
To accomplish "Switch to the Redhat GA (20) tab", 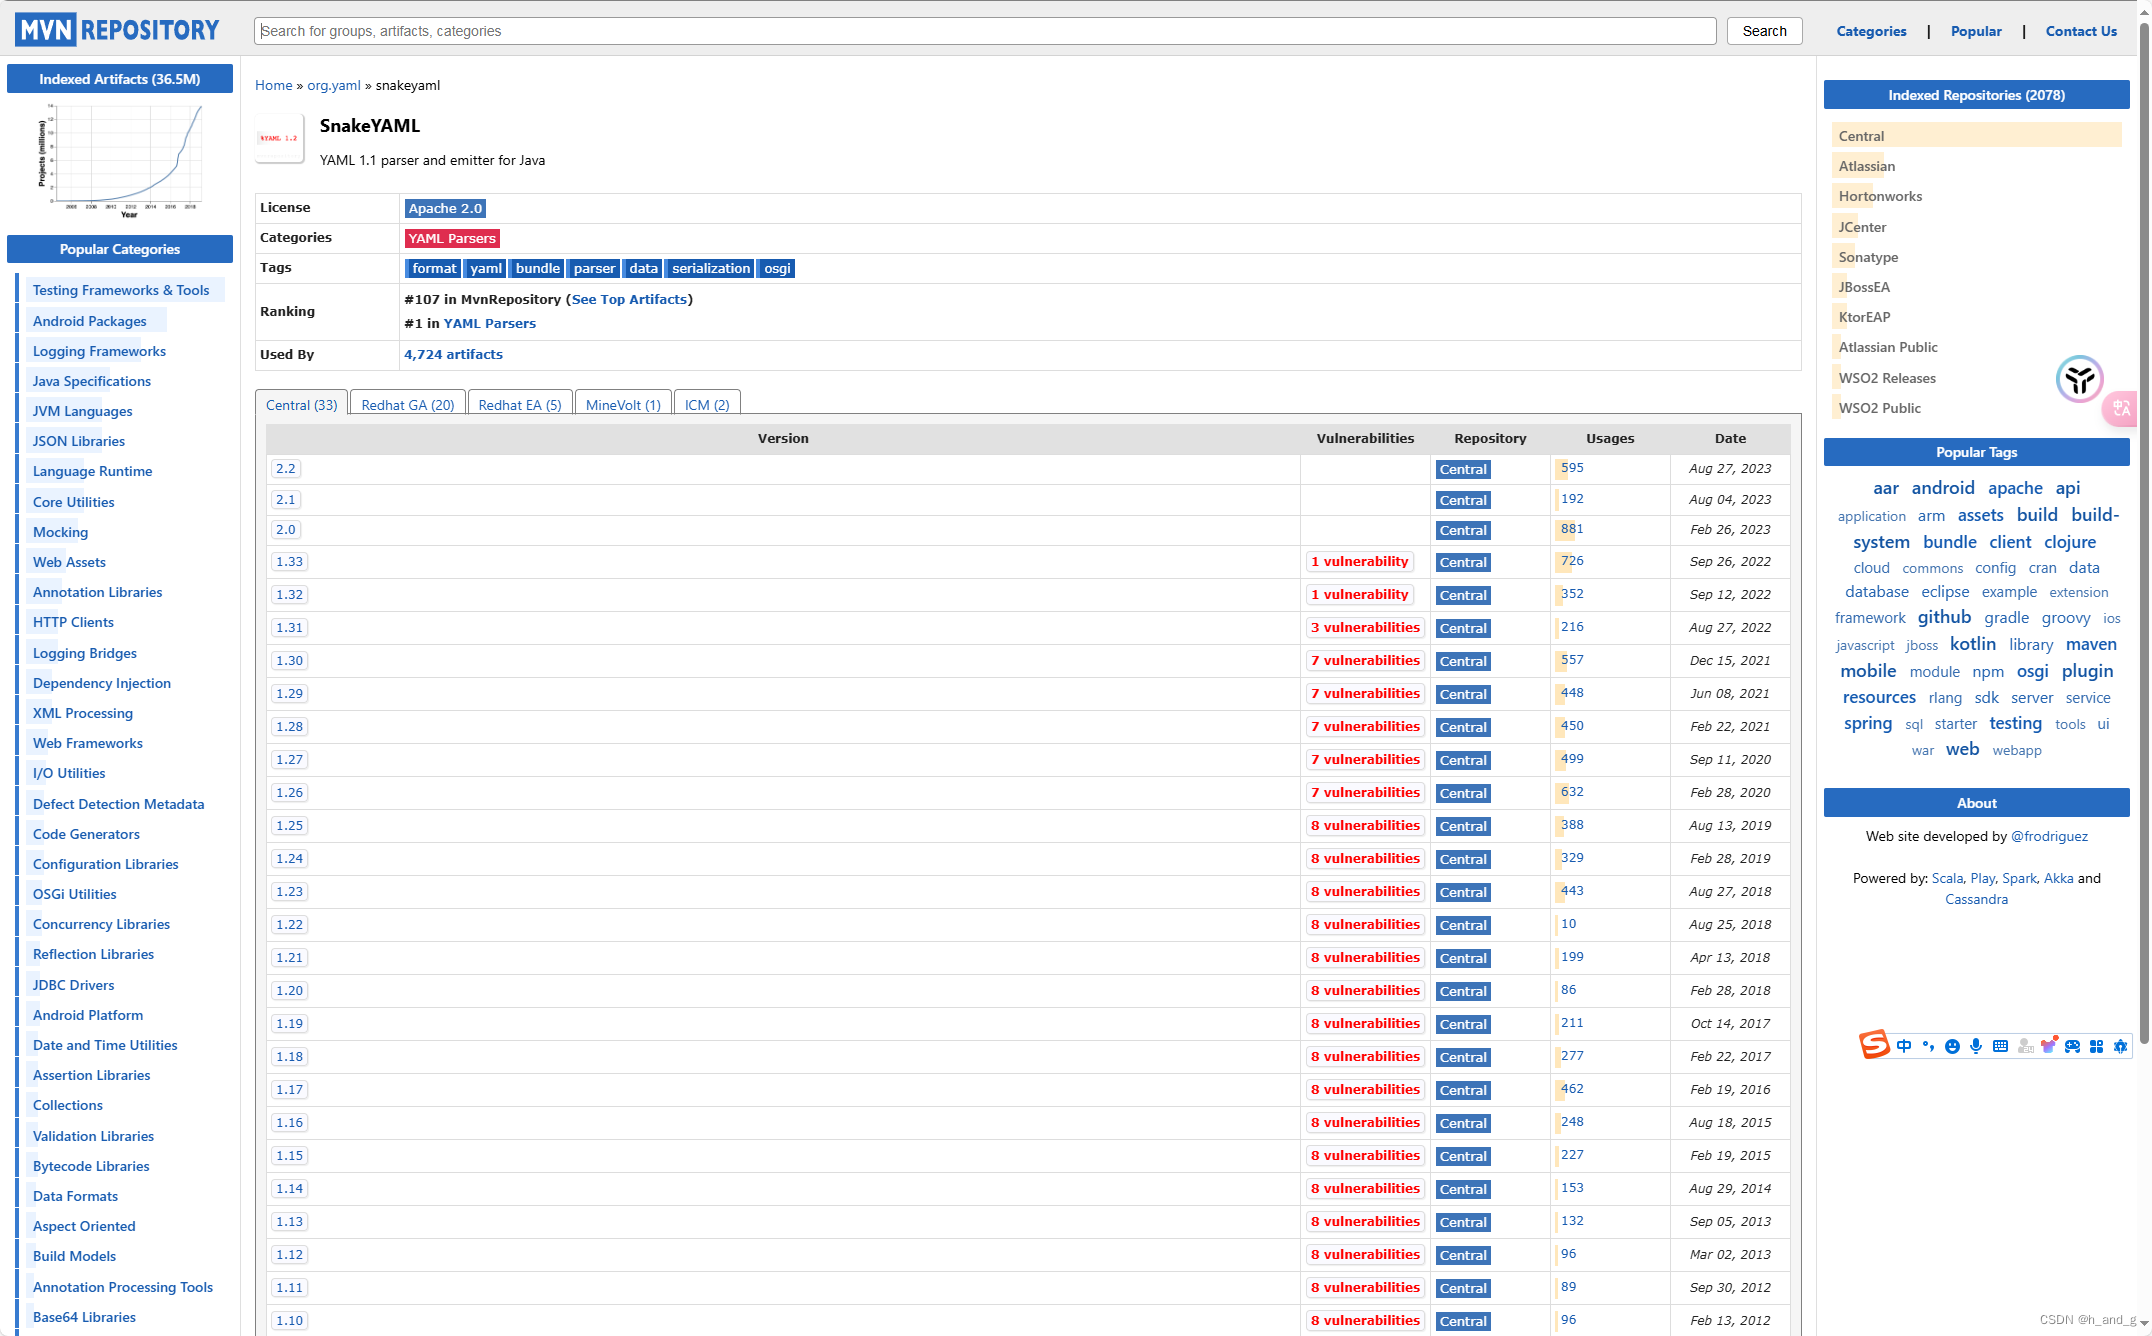I will (x=407, y=405).
